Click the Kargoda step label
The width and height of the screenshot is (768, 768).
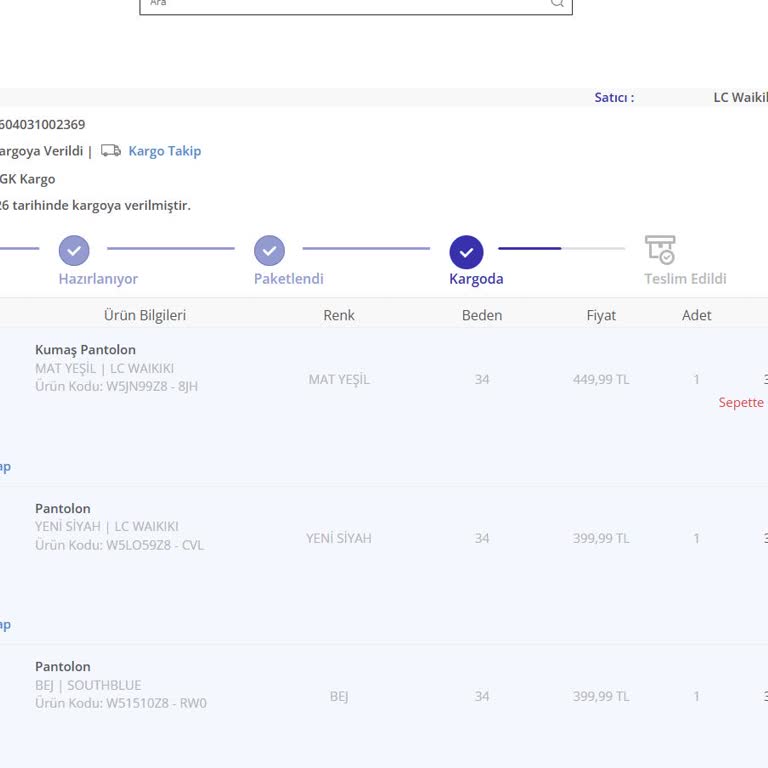tap(476, 279)
